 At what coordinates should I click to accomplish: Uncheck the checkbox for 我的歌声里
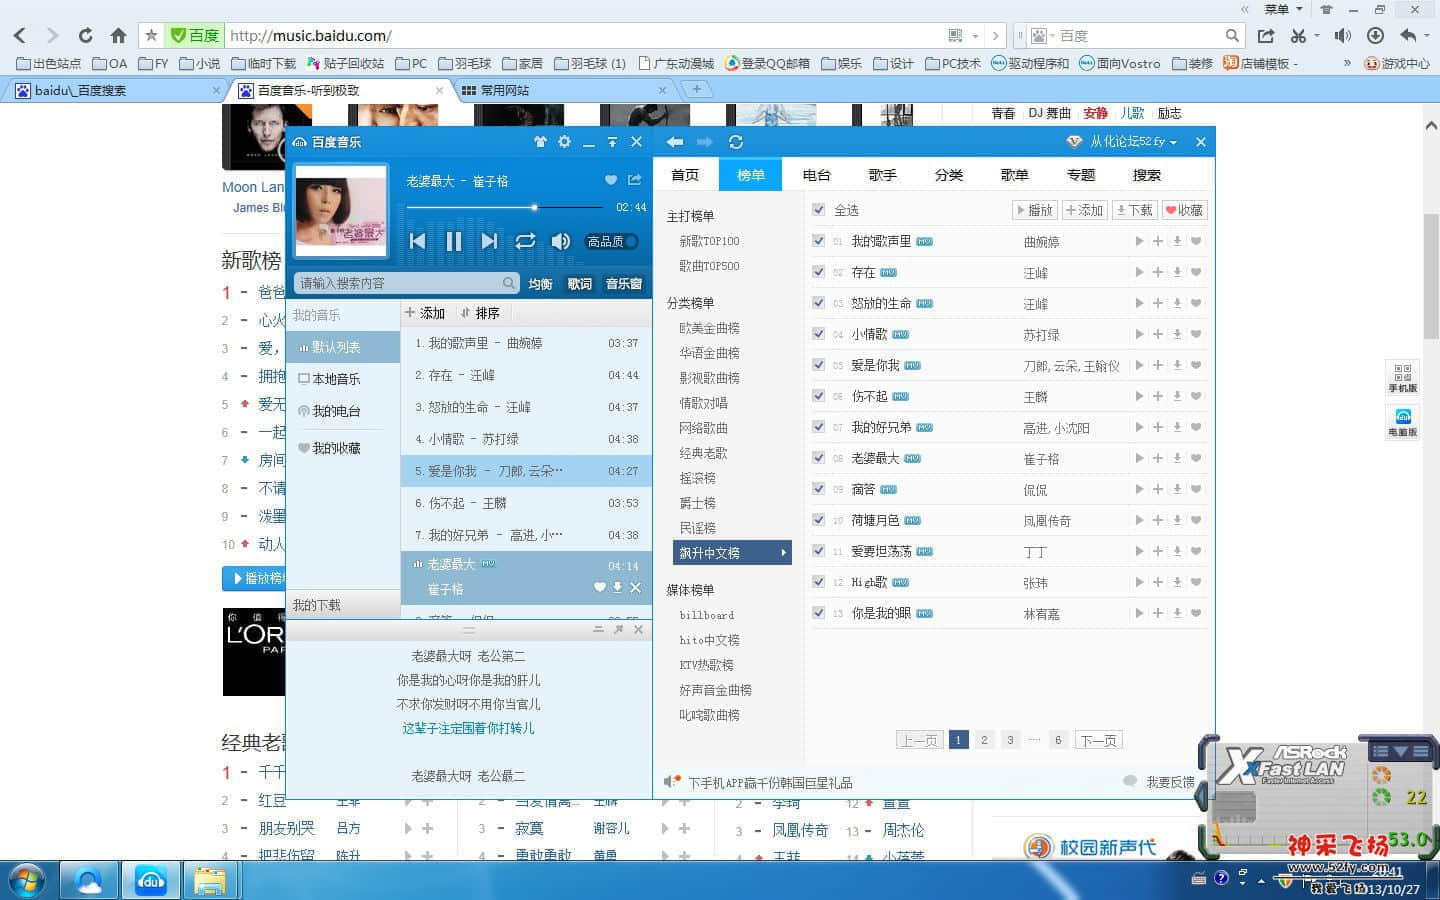[818, 241]
